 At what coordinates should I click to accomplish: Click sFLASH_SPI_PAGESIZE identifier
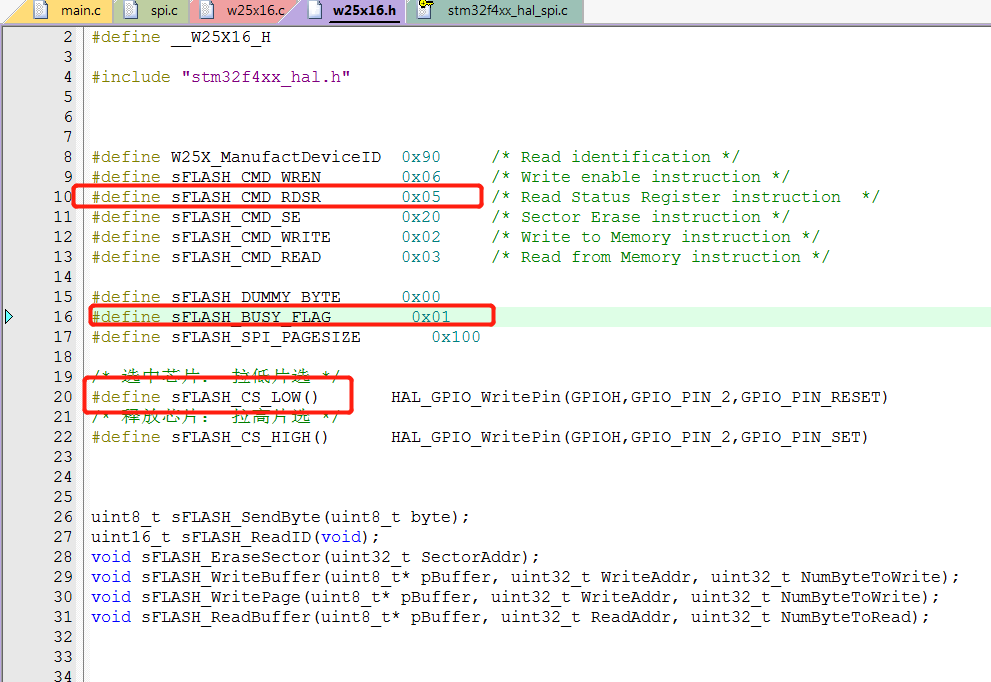click(266, 337)
